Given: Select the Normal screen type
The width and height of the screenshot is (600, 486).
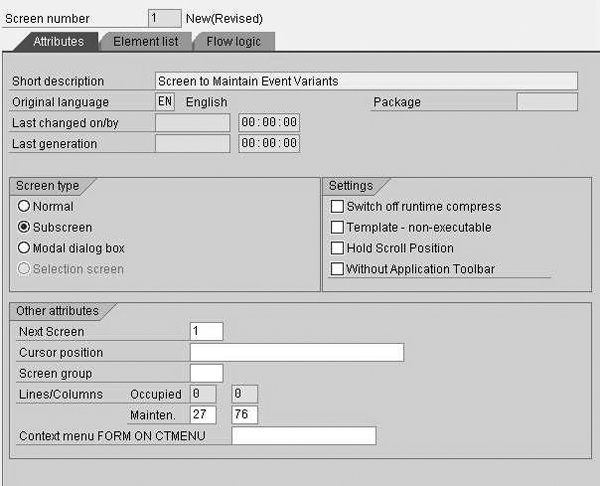Looking at the screenshot, I should click(24, 206).
